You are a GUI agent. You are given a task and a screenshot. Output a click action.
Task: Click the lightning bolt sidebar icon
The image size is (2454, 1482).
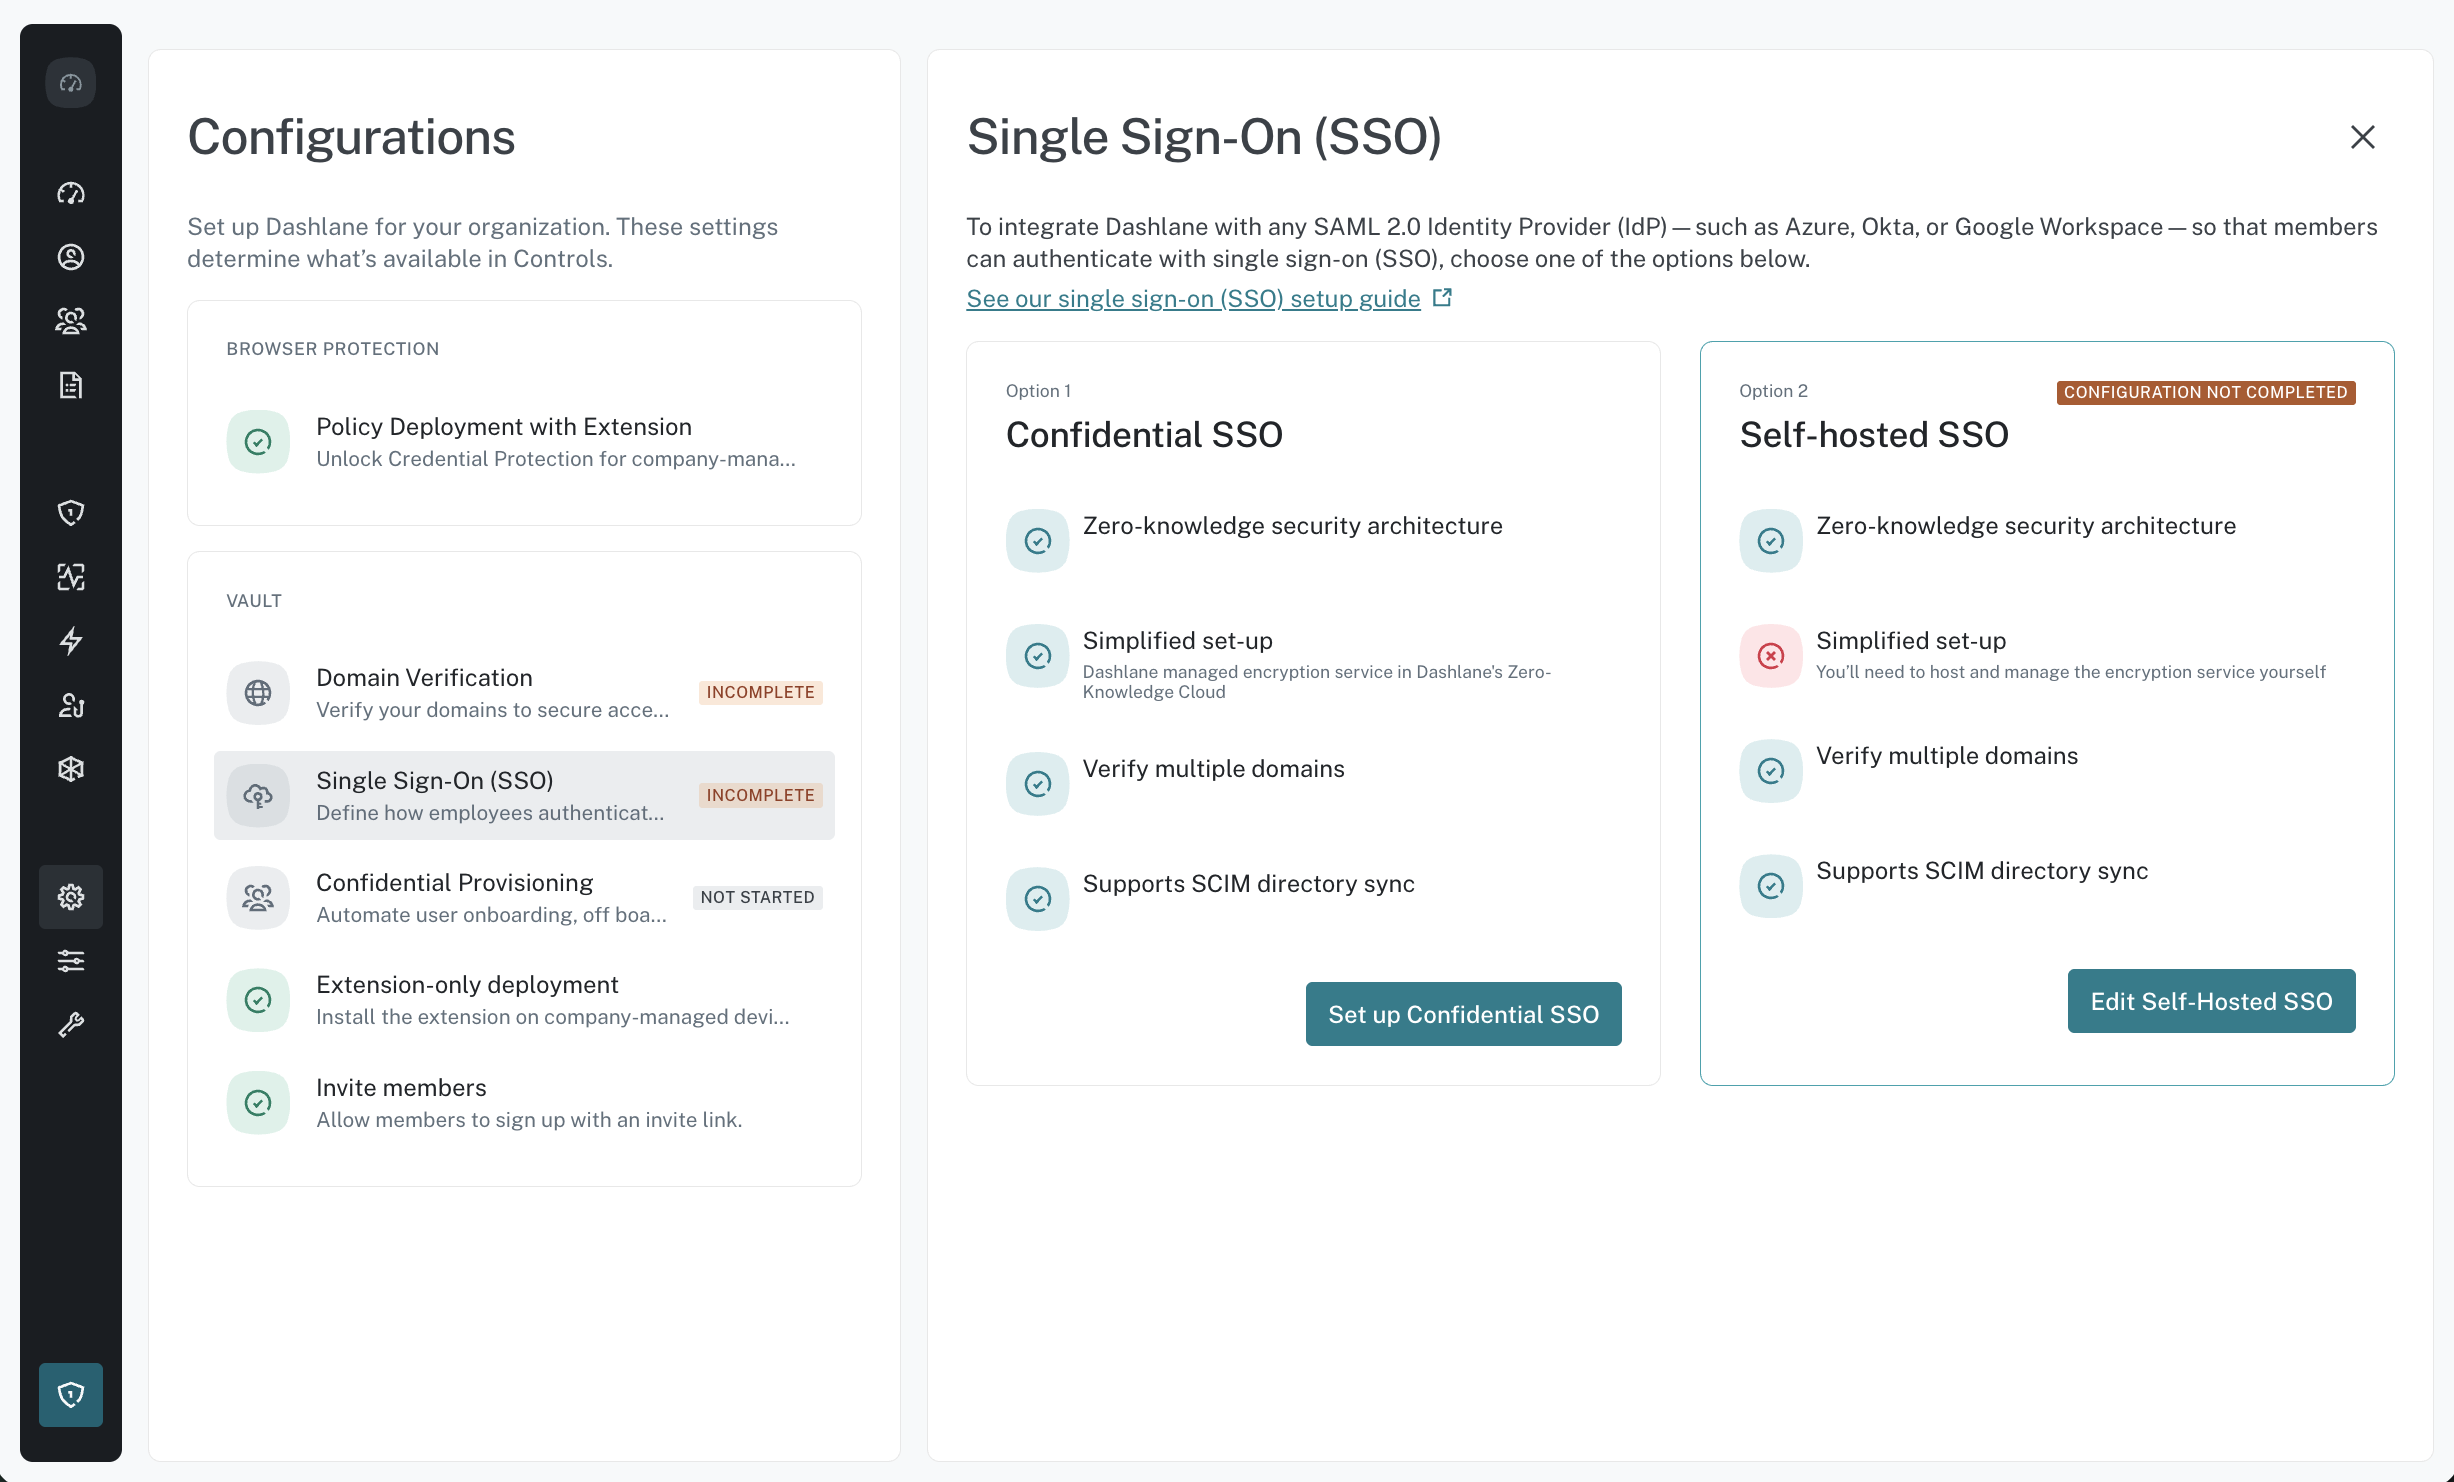pos(71,641)
